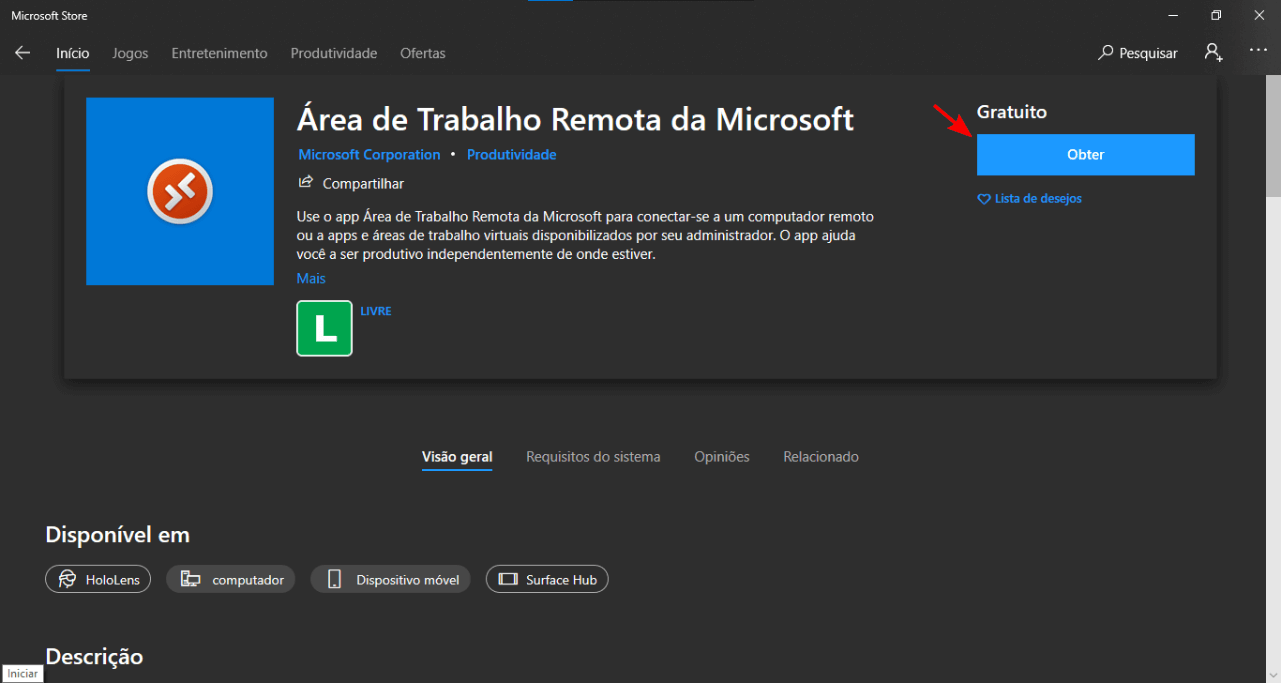Viewport: 1281px width, 683px height.
Task: Select the Visão geral section tab
Action: coord(457,457)
